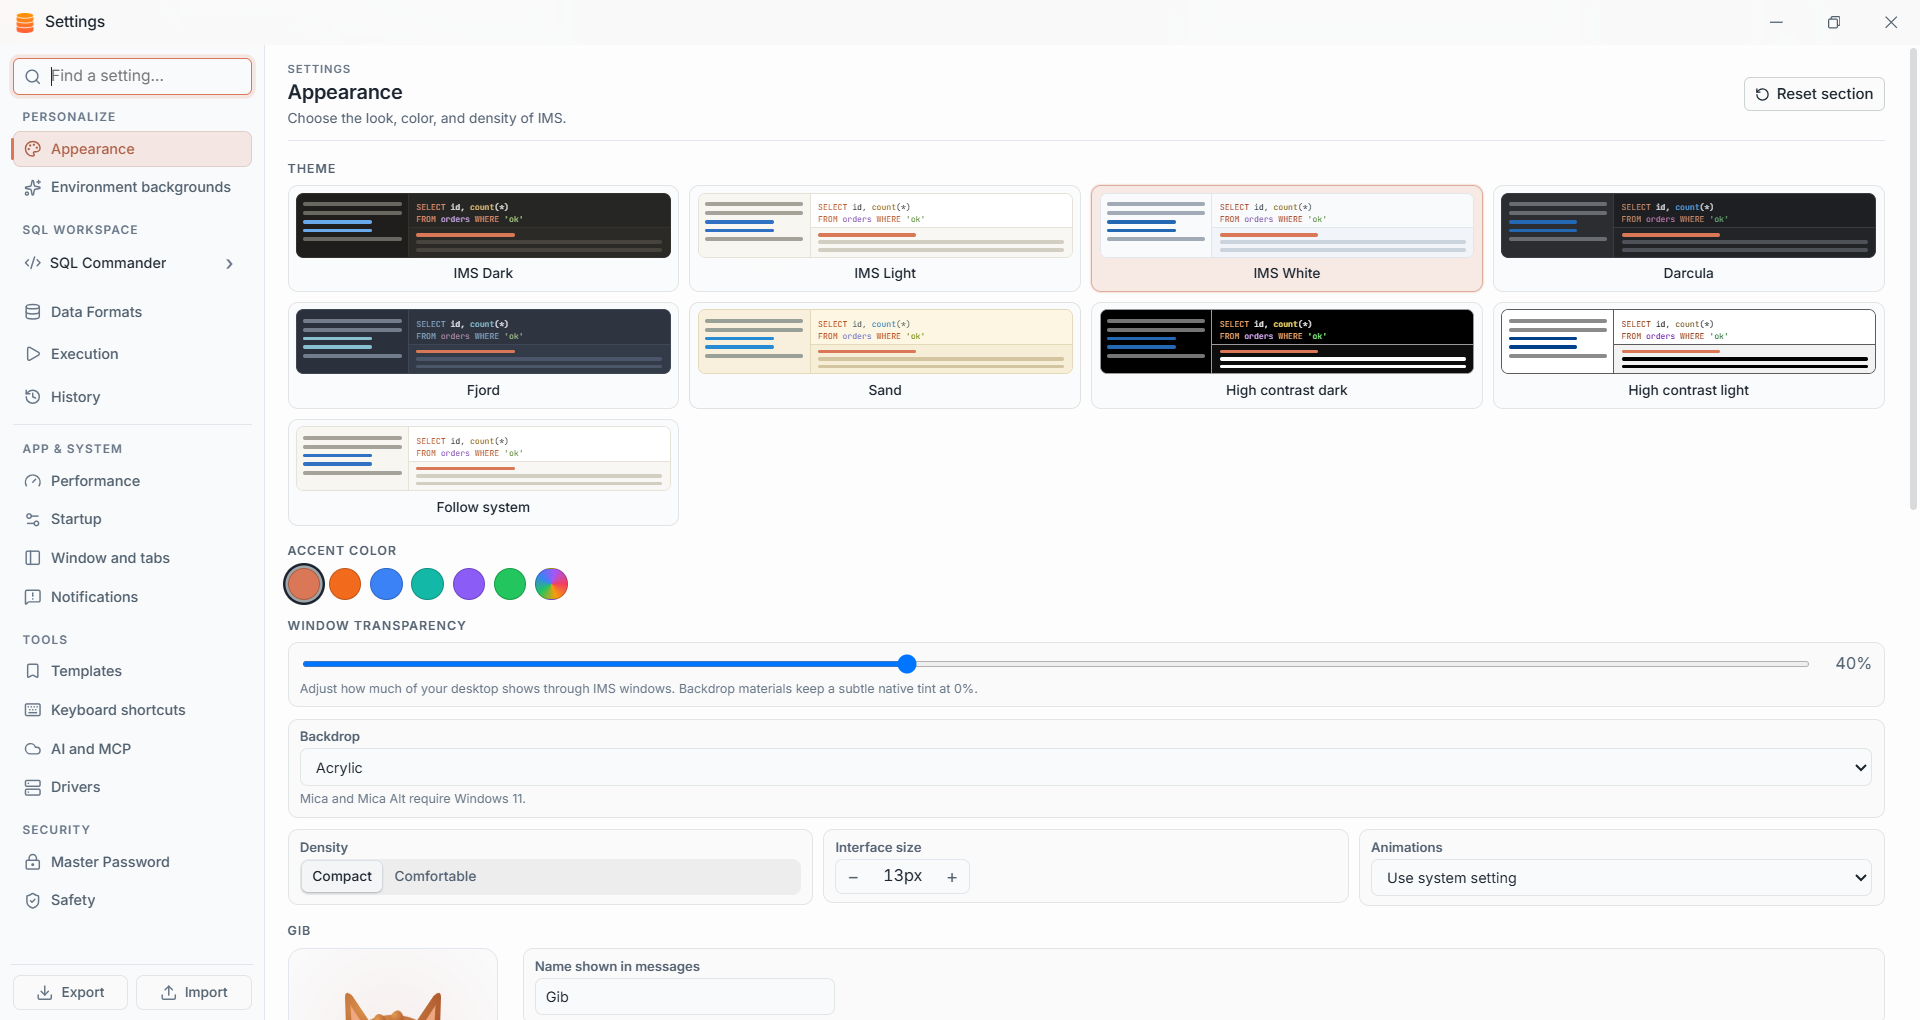Image resolution: width=1920 pixels, height=1020 pixels.
Task: Click the Appearance palette icon in sidebar
Action: click(33, 149)
